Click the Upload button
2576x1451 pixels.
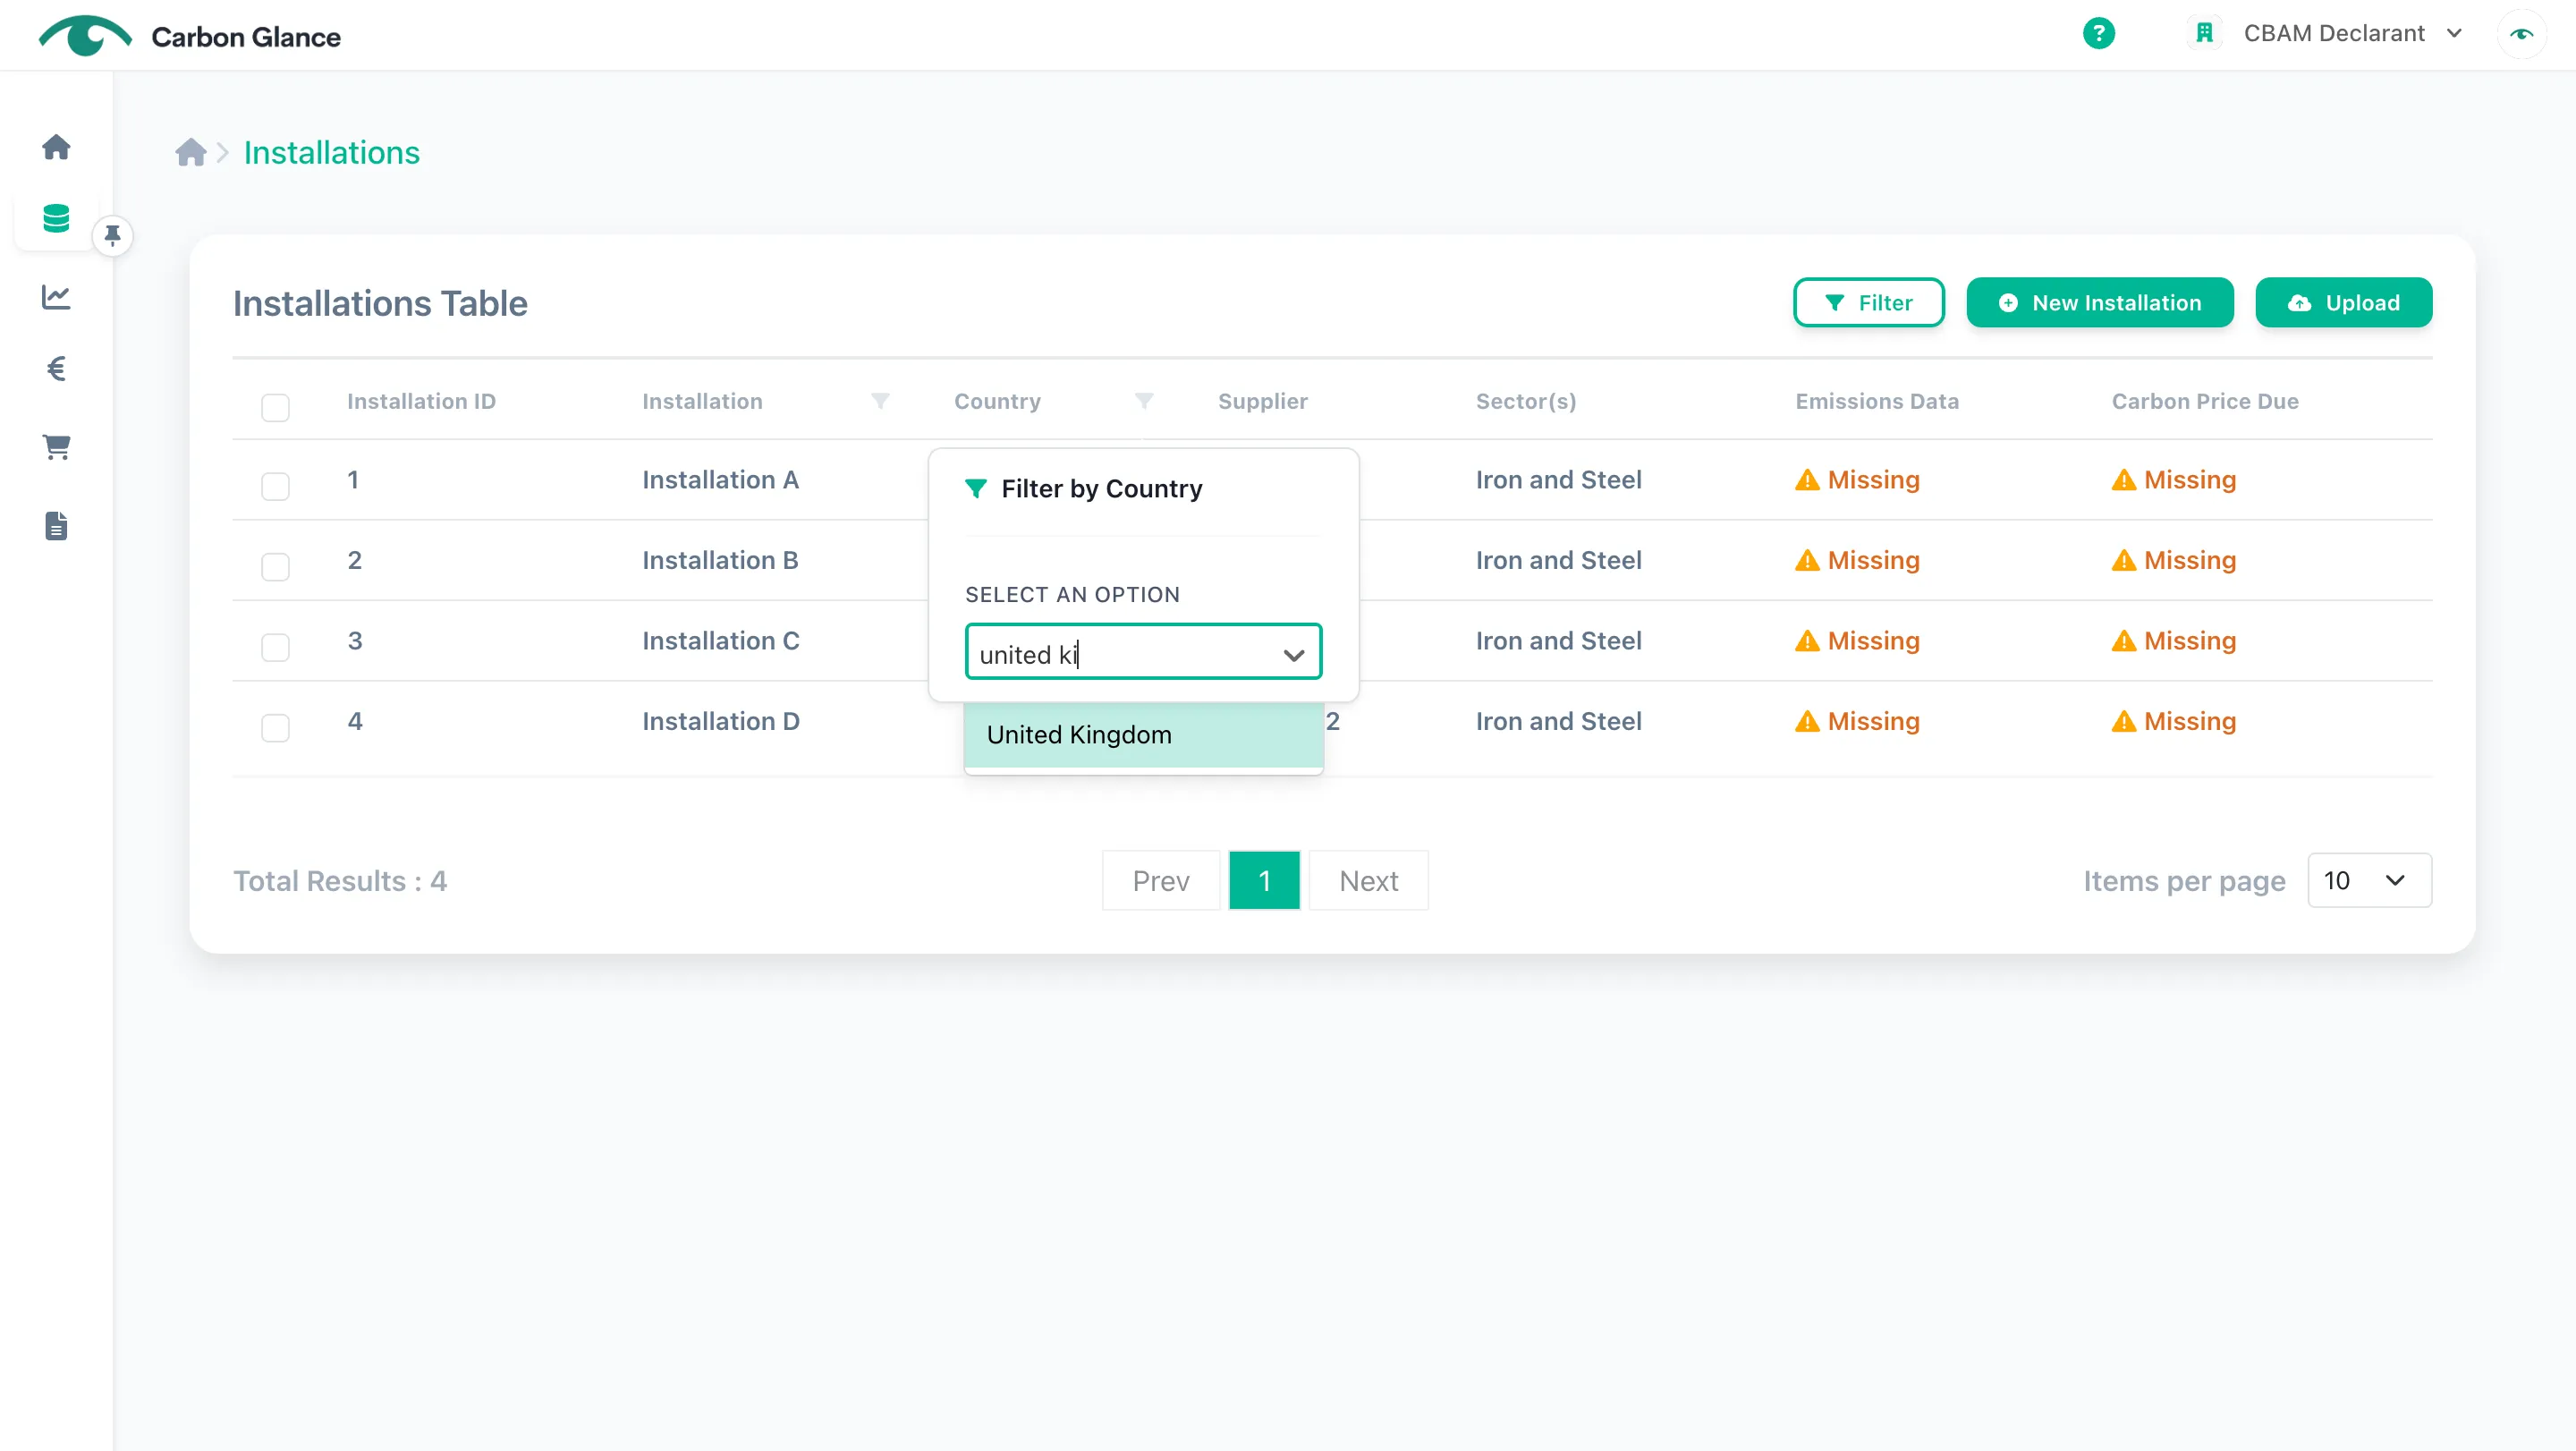2343,303
